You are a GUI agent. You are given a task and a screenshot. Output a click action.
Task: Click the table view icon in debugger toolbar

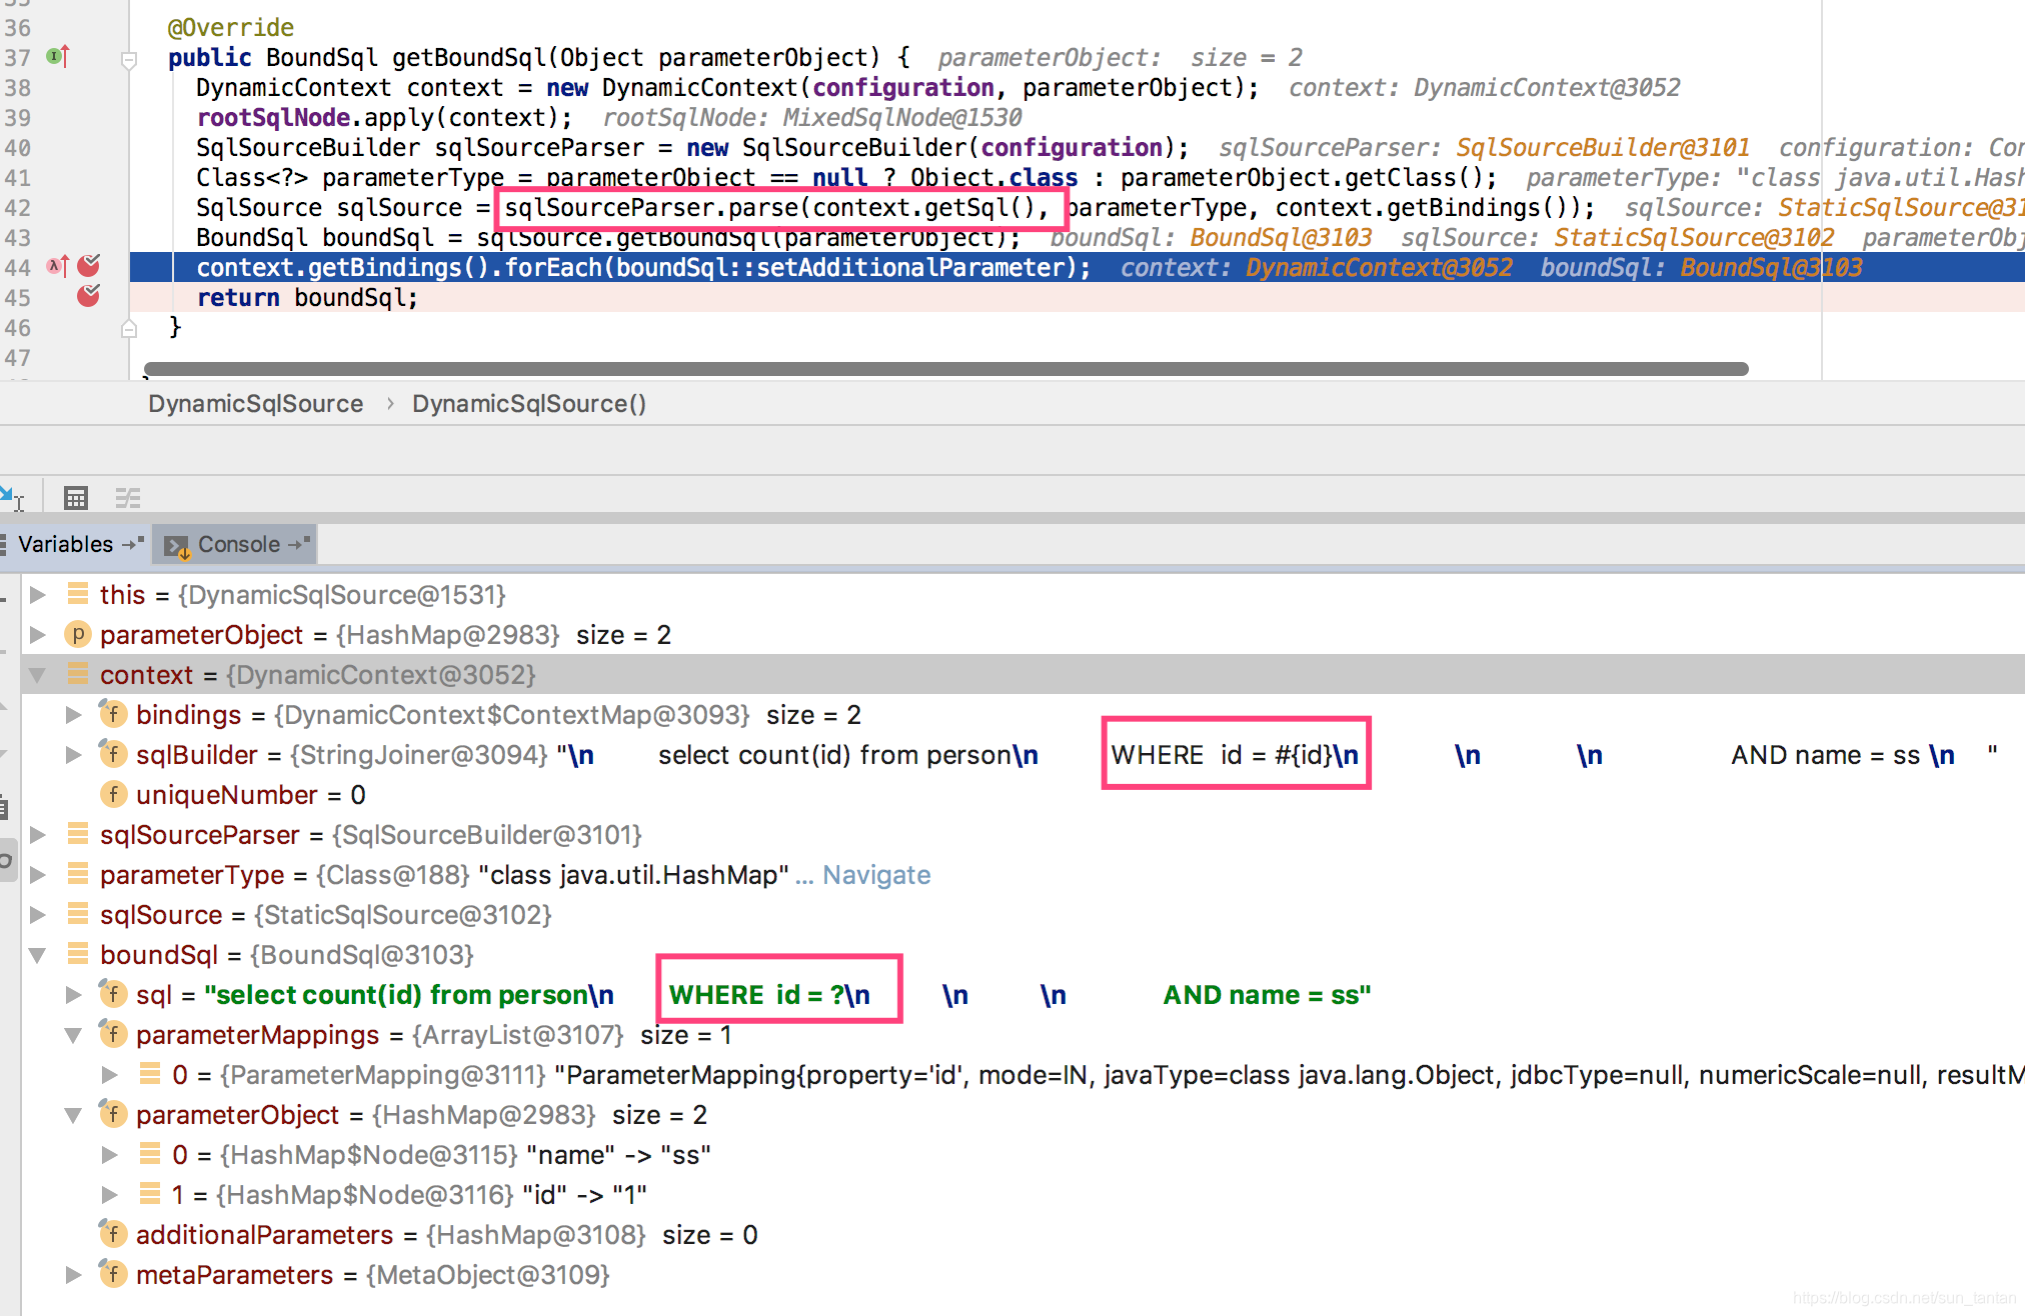(76, 497)
